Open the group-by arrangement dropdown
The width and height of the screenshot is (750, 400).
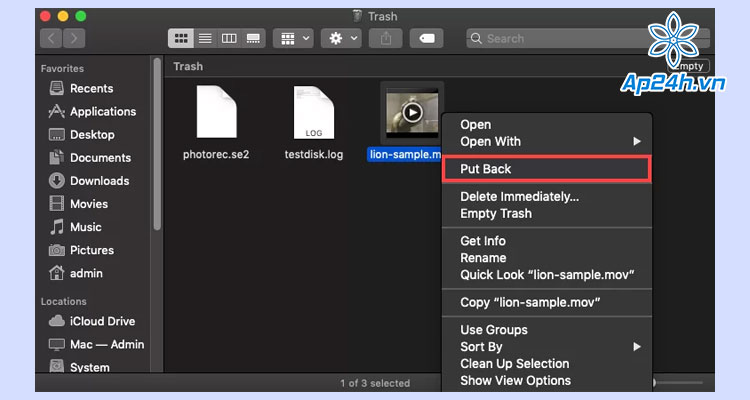pyautogui.click(x=294, y=38)
